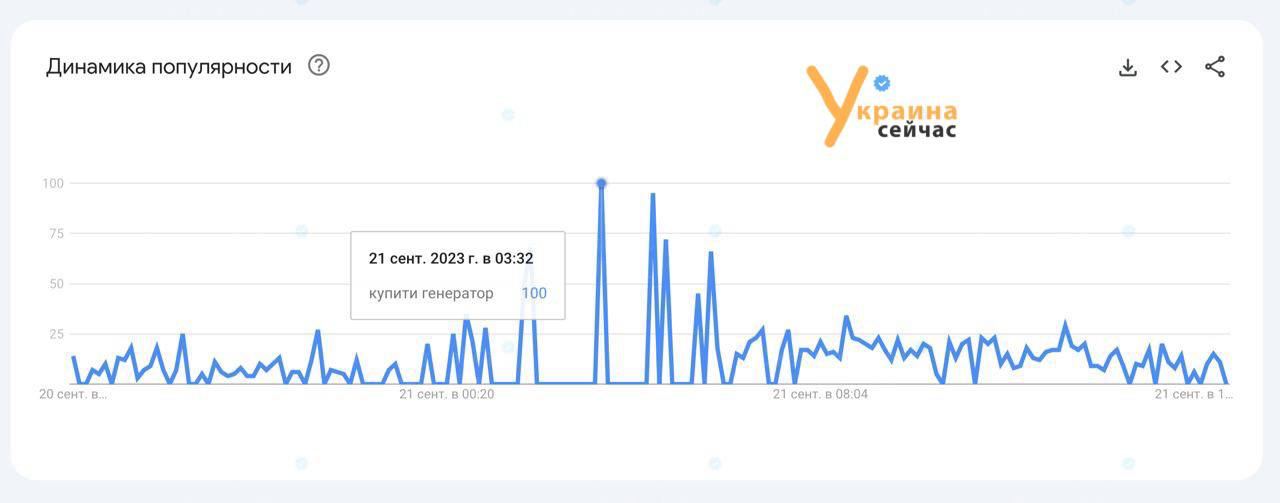Click the blue verified badge on logo
This screenshot has height=503, width=1280.
[x=882, y=83]
